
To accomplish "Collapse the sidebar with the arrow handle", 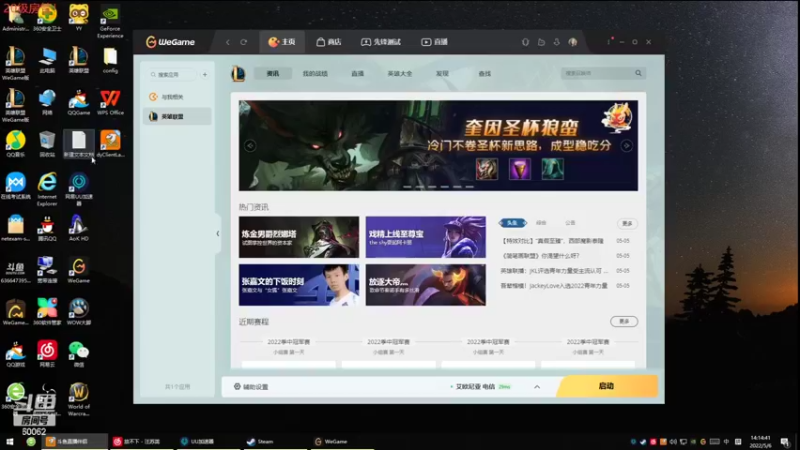I will point(218,234).
